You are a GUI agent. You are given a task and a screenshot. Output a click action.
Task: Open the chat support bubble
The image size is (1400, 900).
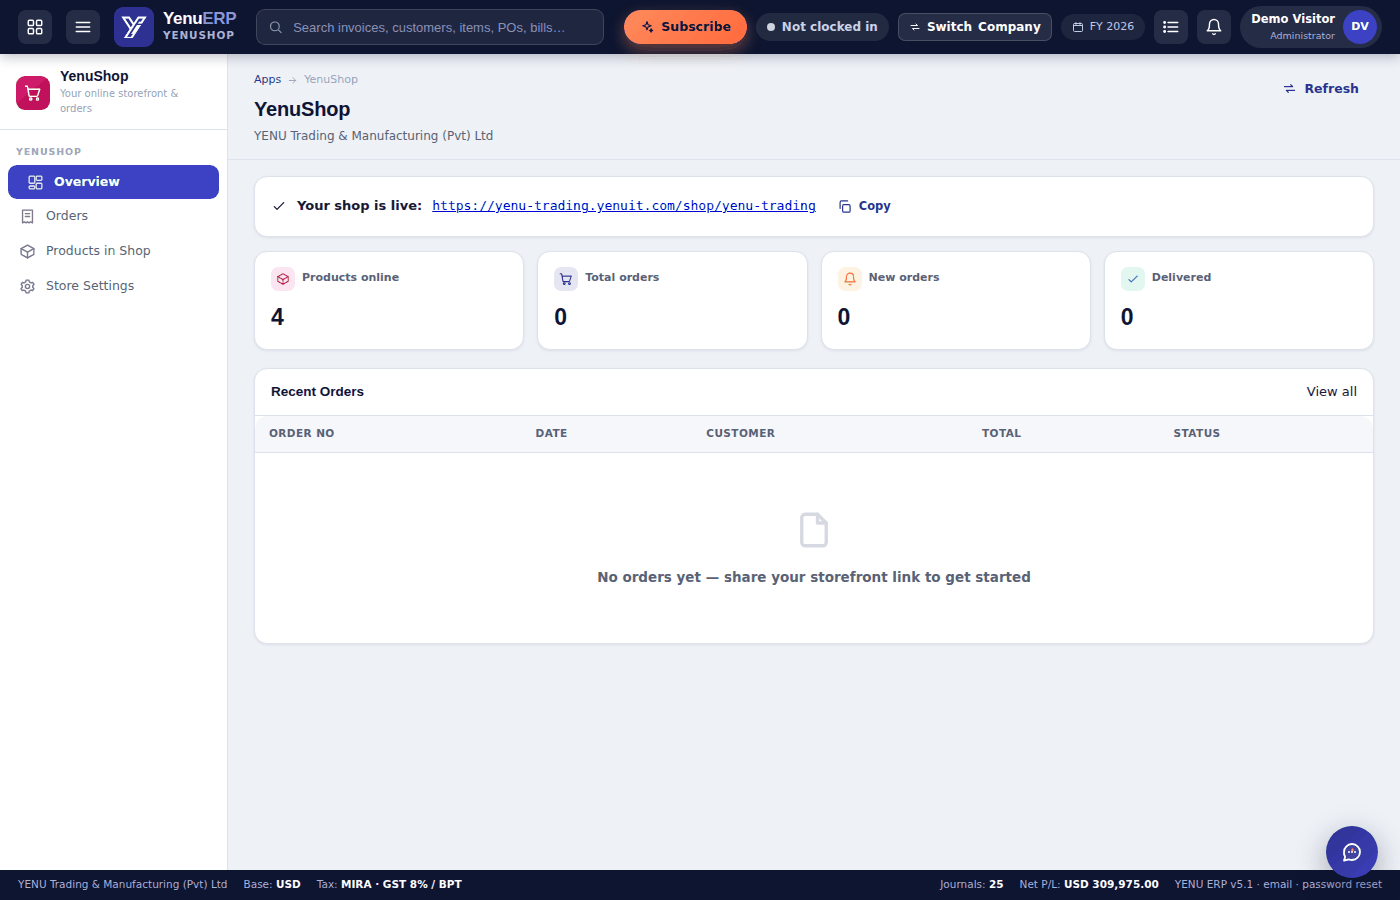[1352, 852]
